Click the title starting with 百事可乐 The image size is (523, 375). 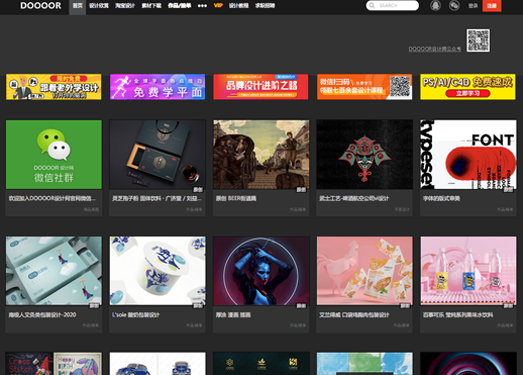pos(458,315)
